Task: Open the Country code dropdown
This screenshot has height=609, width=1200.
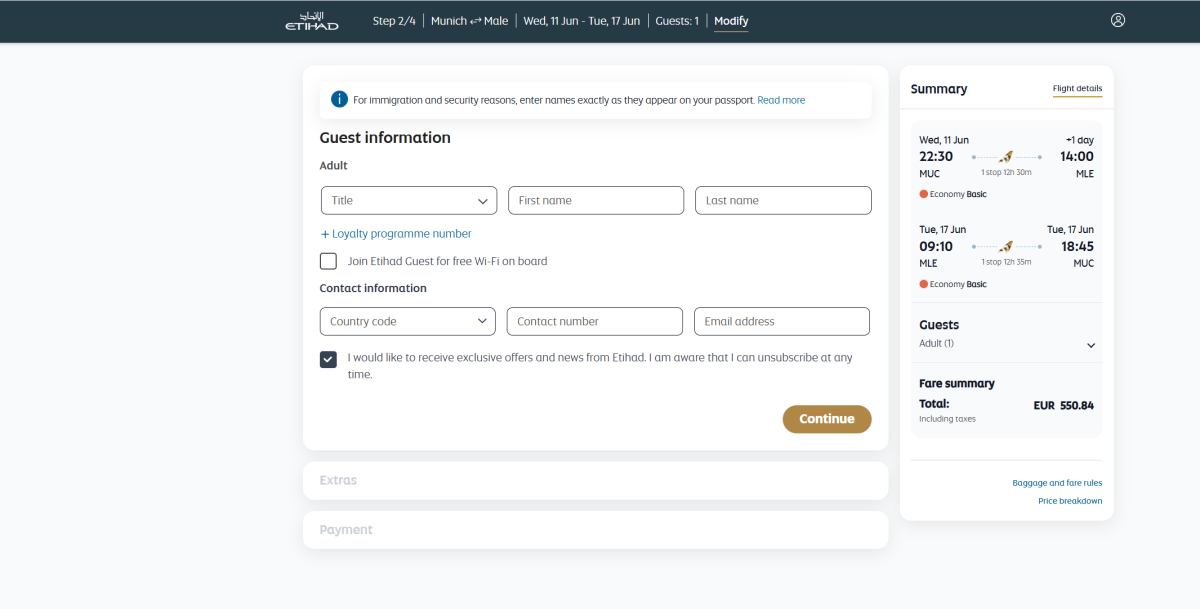Action: pyautogui.click(x=408, y=321)
